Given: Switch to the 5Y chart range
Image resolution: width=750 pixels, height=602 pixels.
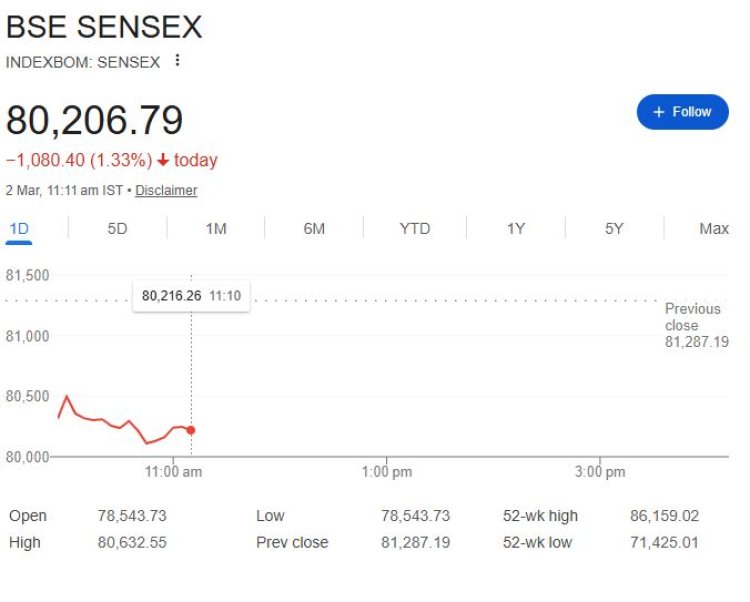Looking at the screenshot, I should [614, 229].
